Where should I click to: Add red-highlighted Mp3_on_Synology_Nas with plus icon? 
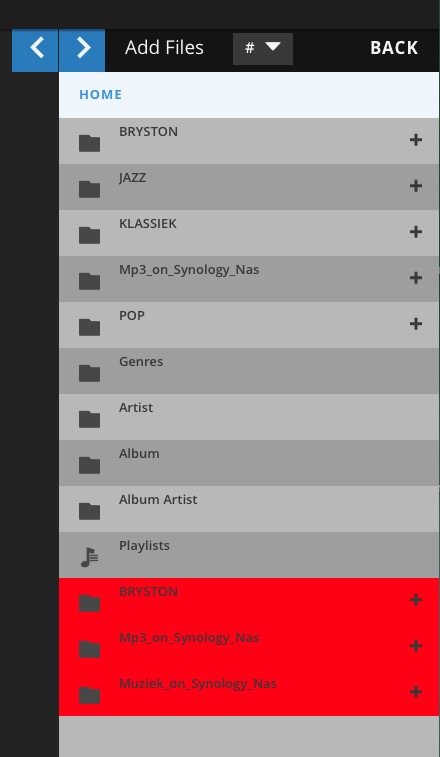pyautogui.click(x=416, y=646)
